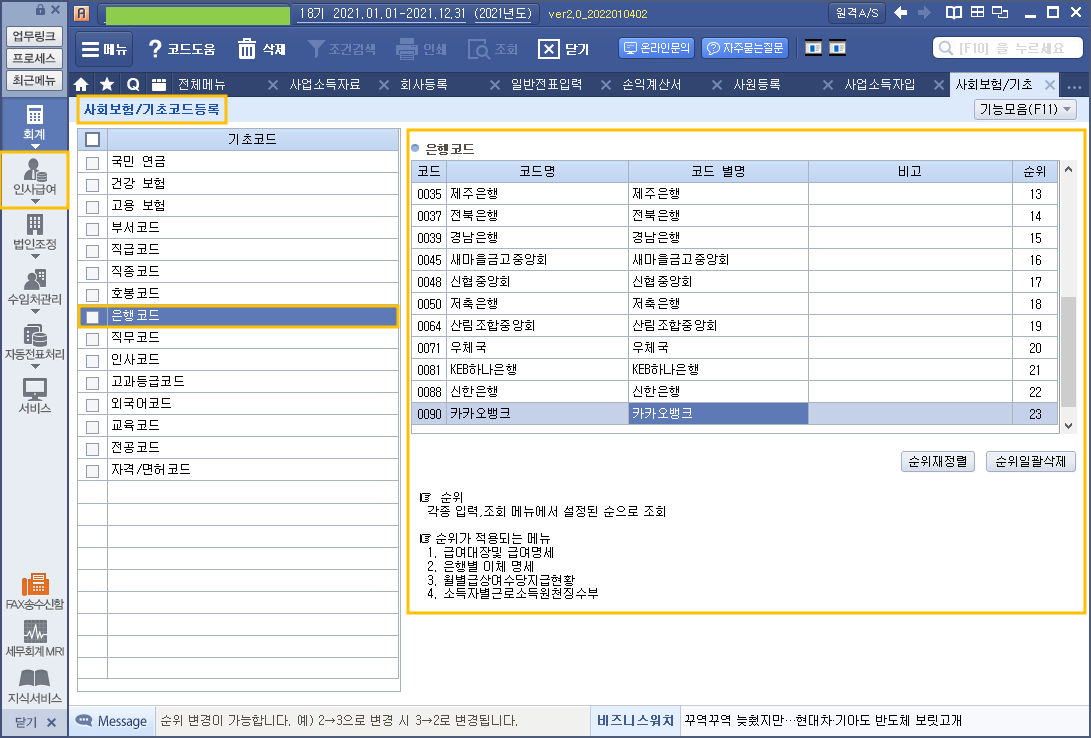Viewport: 1091px width, 738px height.
Task: Click the 코드도움 help toolbar button
Action: pyautogui.click(x=182, y=49)
